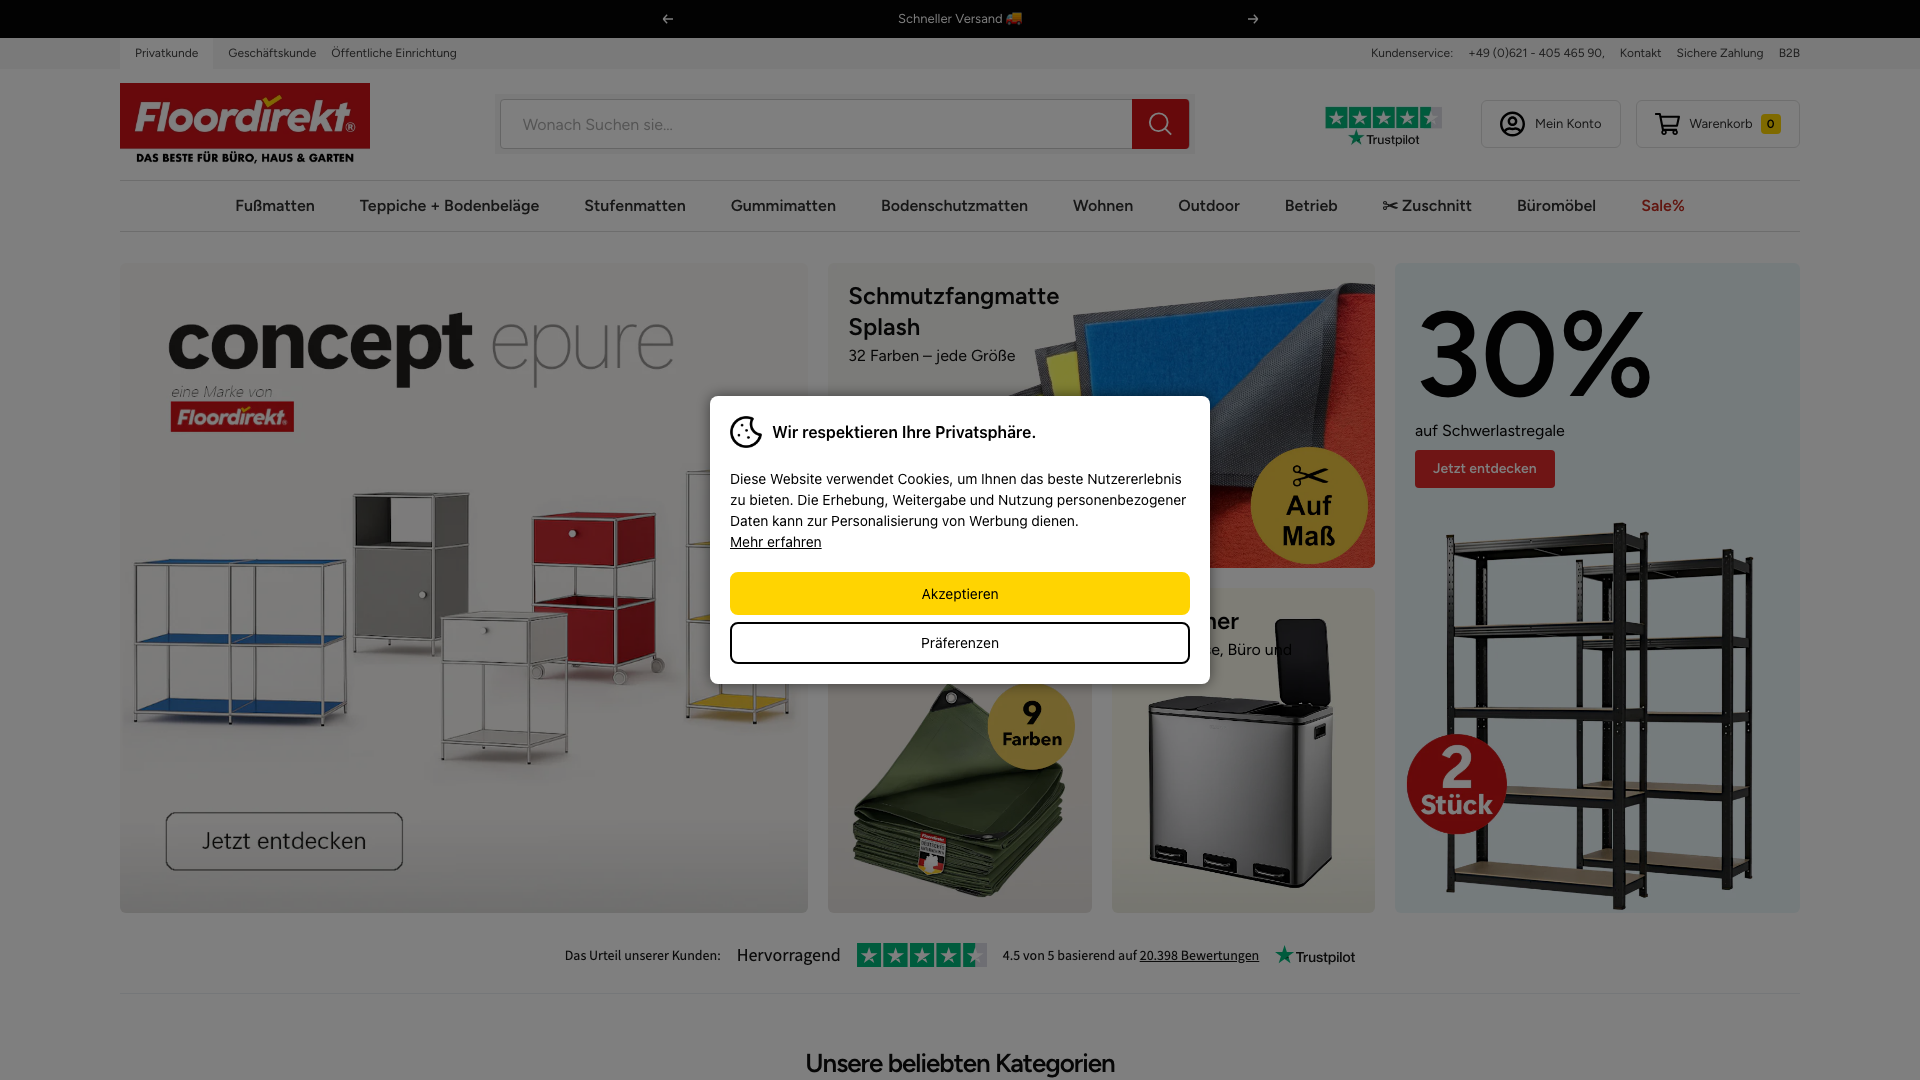1920x1080 pixels.
Task: Switch to Geschäftskunde tab
Action: point(272,53)
